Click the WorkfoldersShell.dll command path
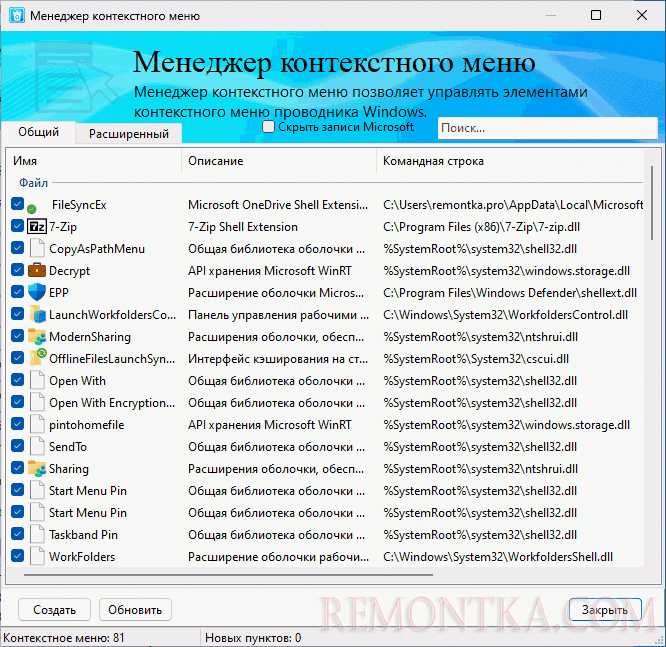Image resolution: width=666 pixels, height=647 pixels. point(498,557)
